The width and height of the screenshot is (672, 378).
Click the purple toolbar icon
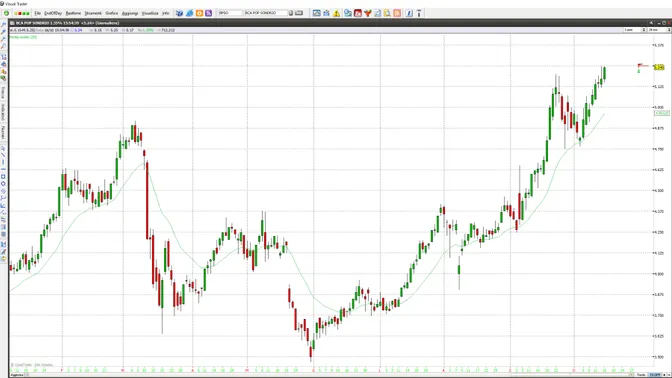[x=209, y=13]
